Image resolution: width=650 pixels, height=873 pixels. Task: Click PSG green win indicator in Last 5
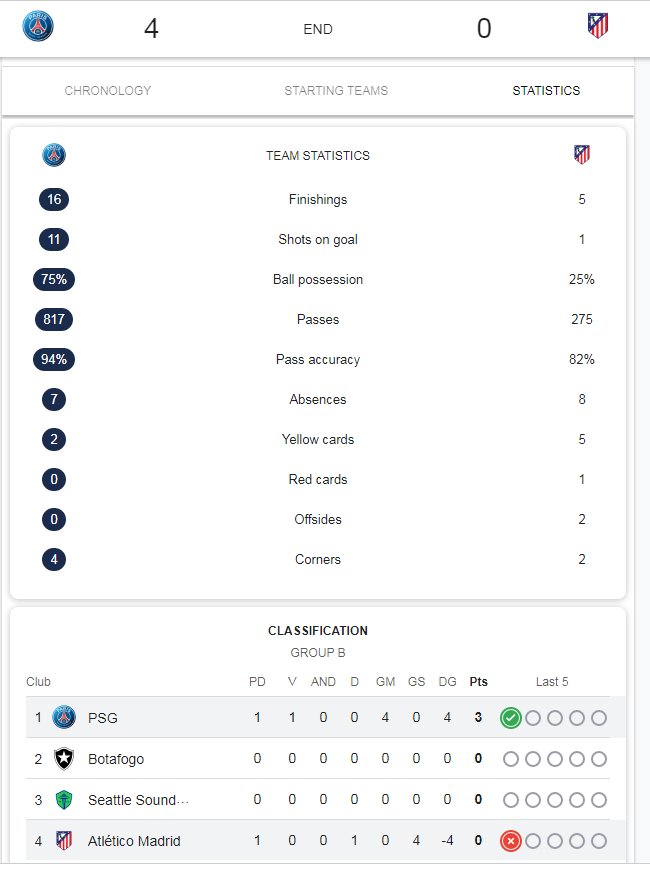pos(510,718)
